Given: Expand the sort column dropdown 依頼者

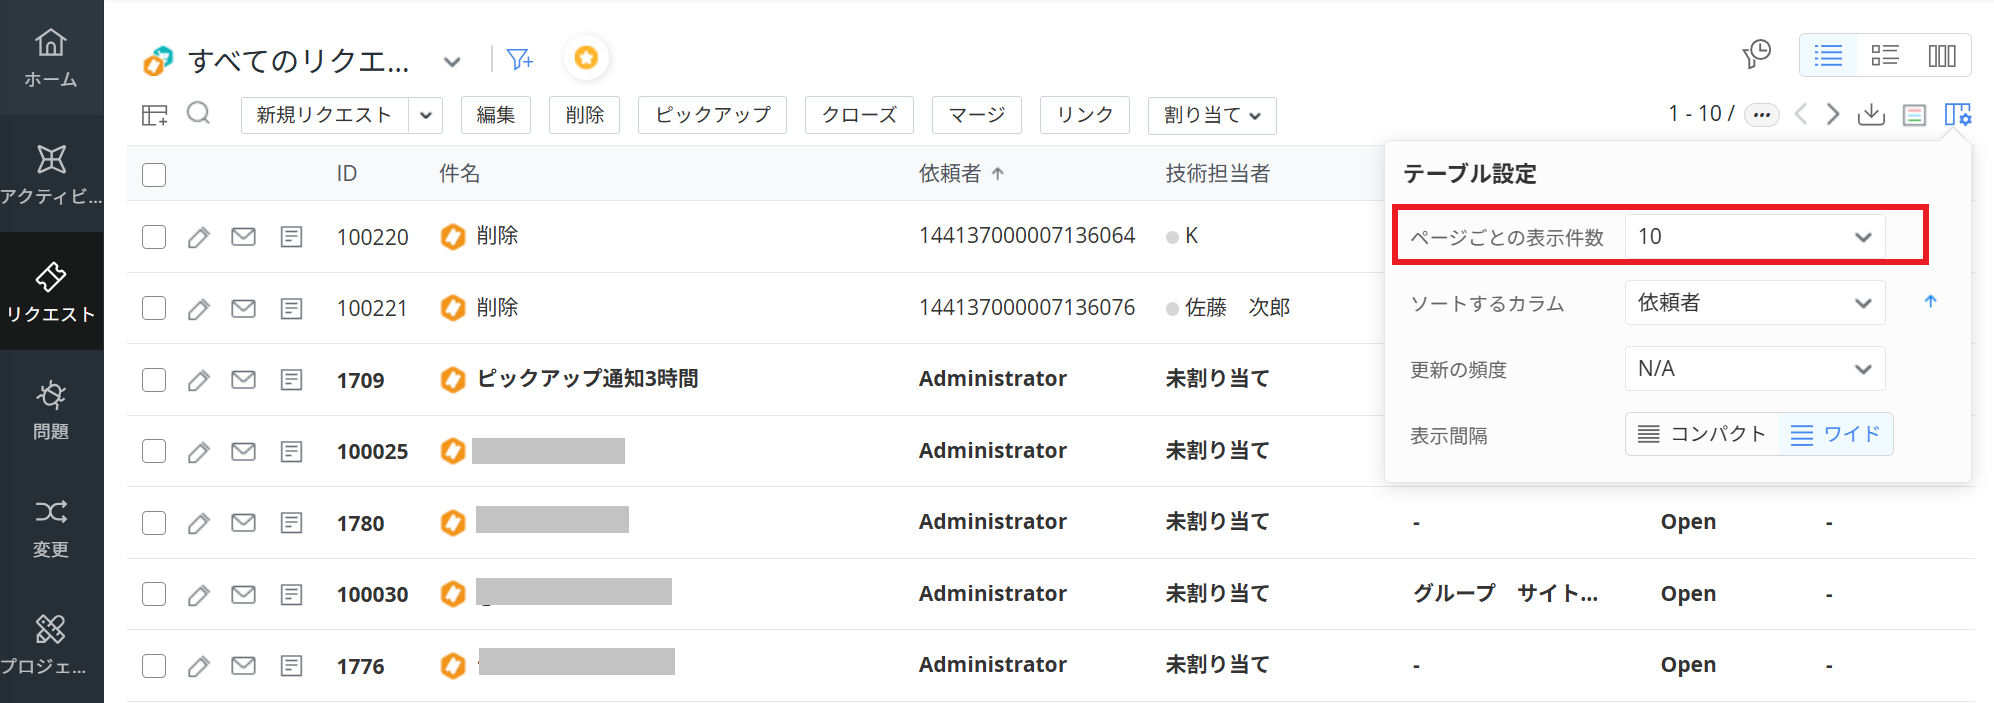Looking at the screenshot, I should tap(1754, 303).
